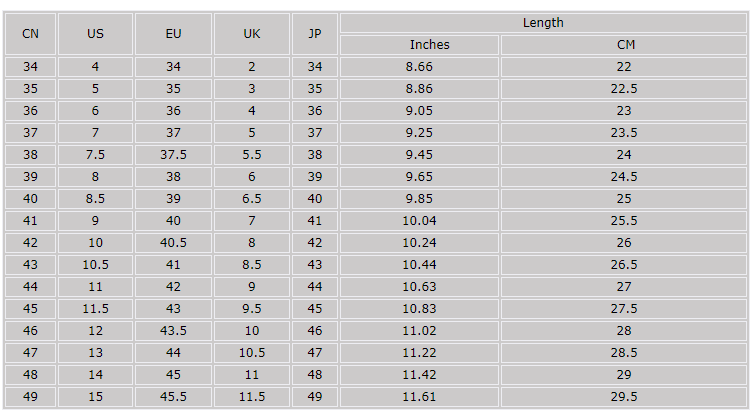Image resolution: width=754 pixels, height=420 pixels.
Task: Select the 8.66 inches cell
Action: 419,67
